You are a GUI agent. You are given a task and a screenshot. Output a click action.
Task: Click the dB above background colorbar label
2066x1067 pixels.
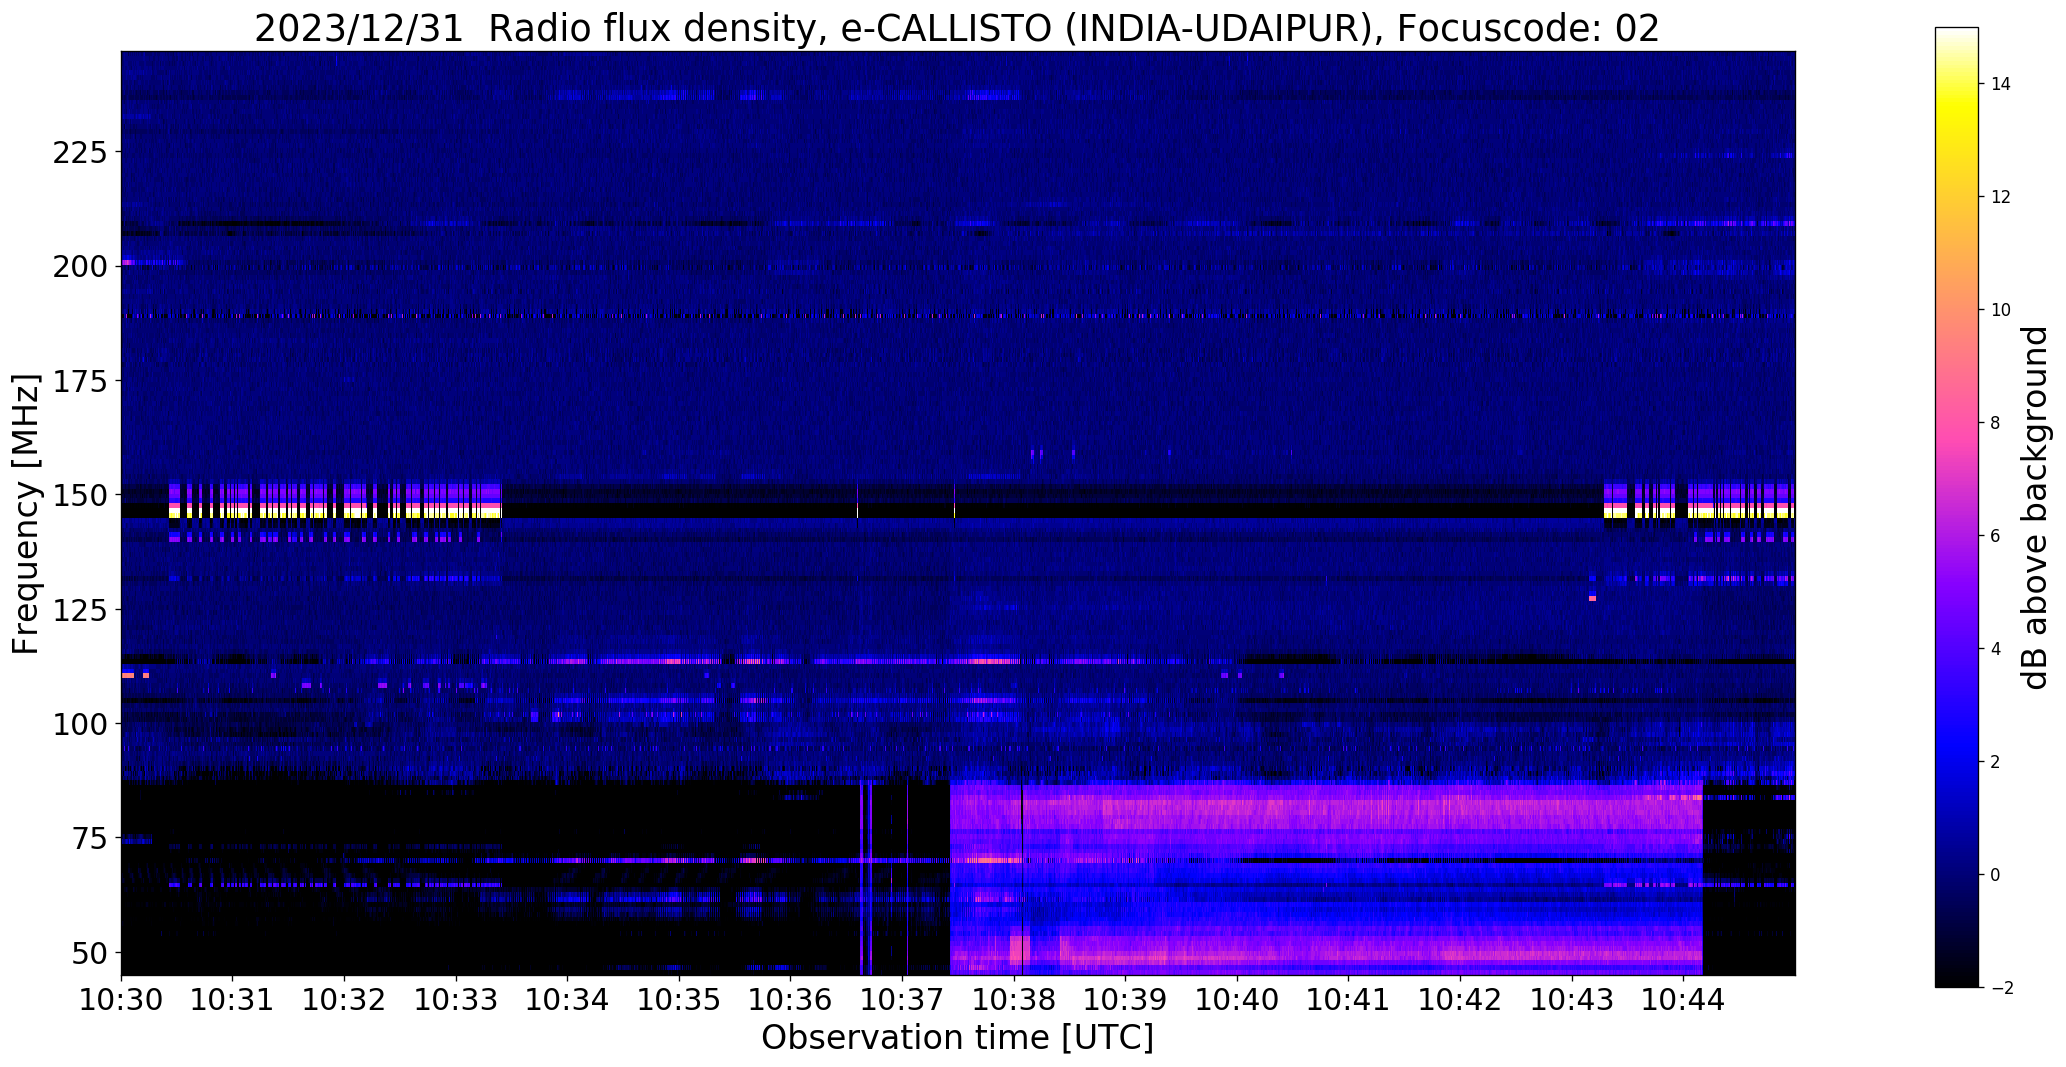coord(2035,508)
